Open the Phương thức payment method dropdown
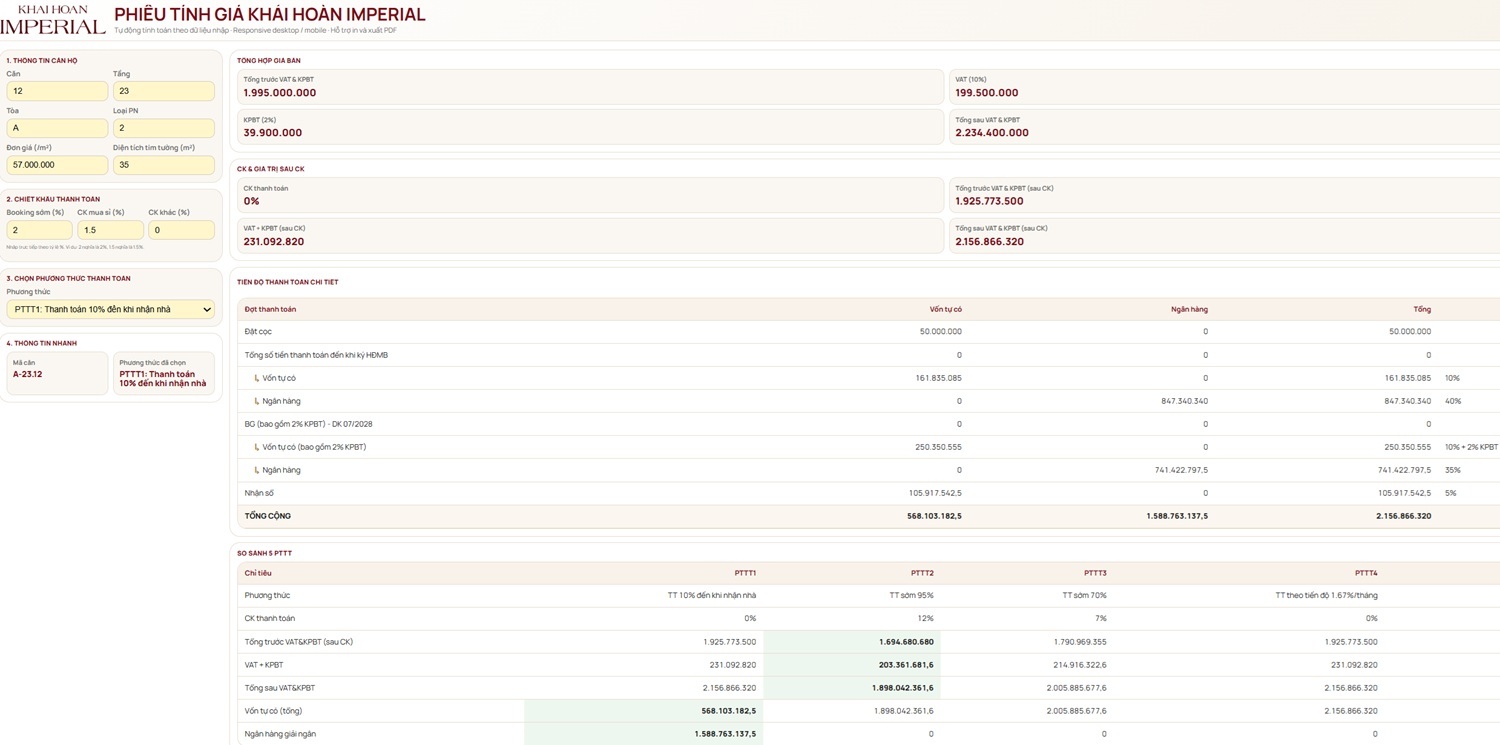This screenshot has height=745, width=1500. point(111,310)
